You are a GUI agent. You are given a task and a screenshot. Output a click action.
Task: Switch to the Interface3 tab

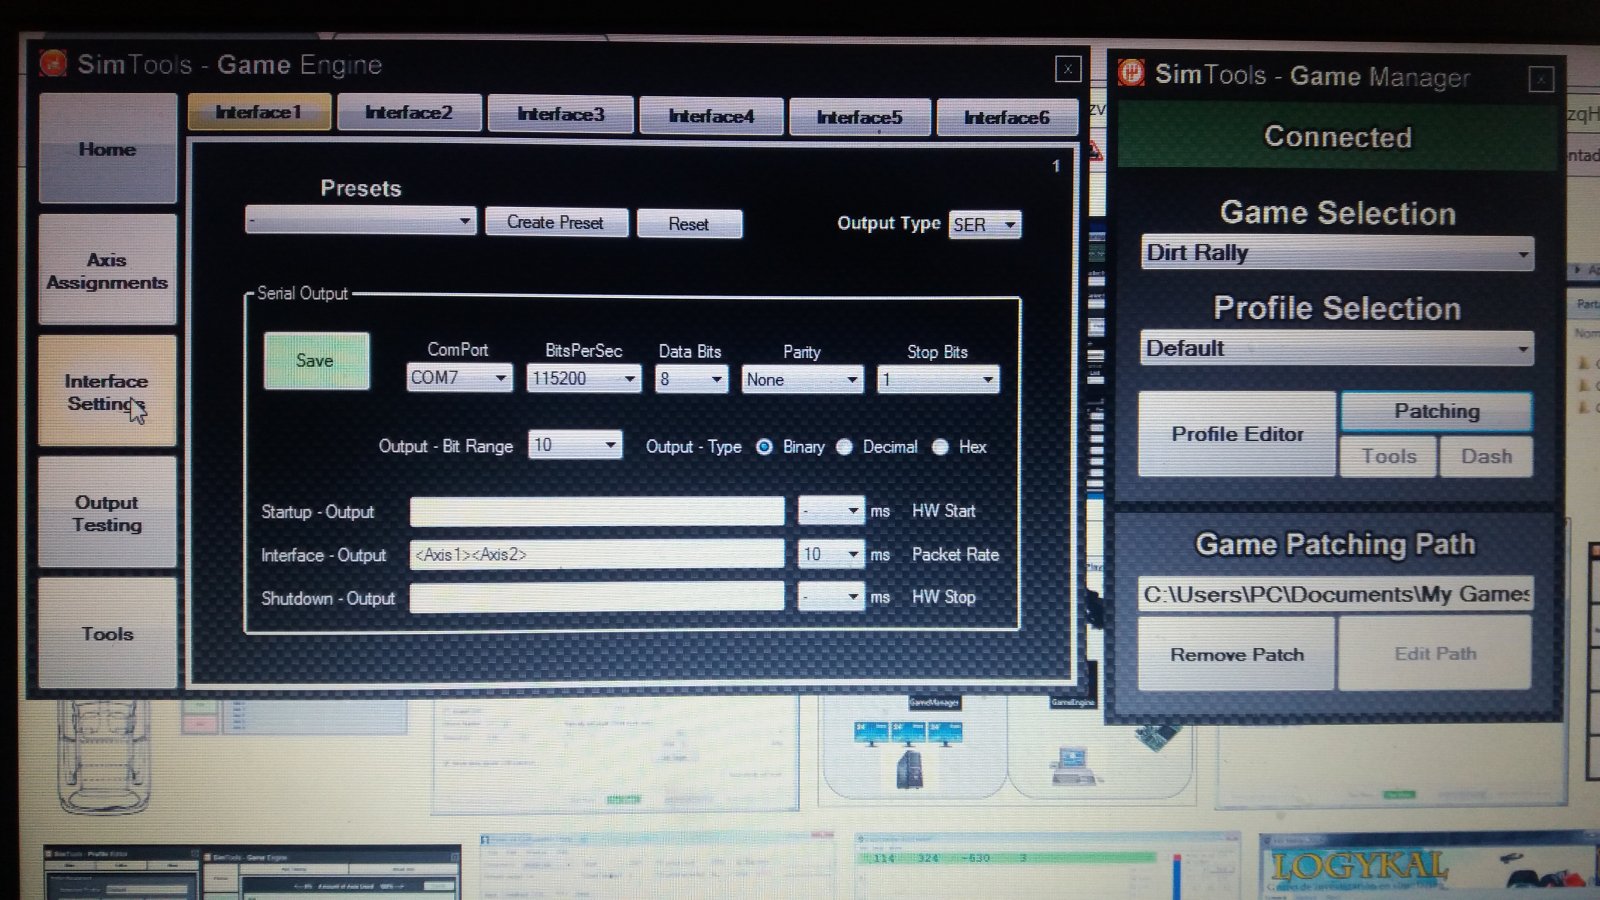[560, 114]
